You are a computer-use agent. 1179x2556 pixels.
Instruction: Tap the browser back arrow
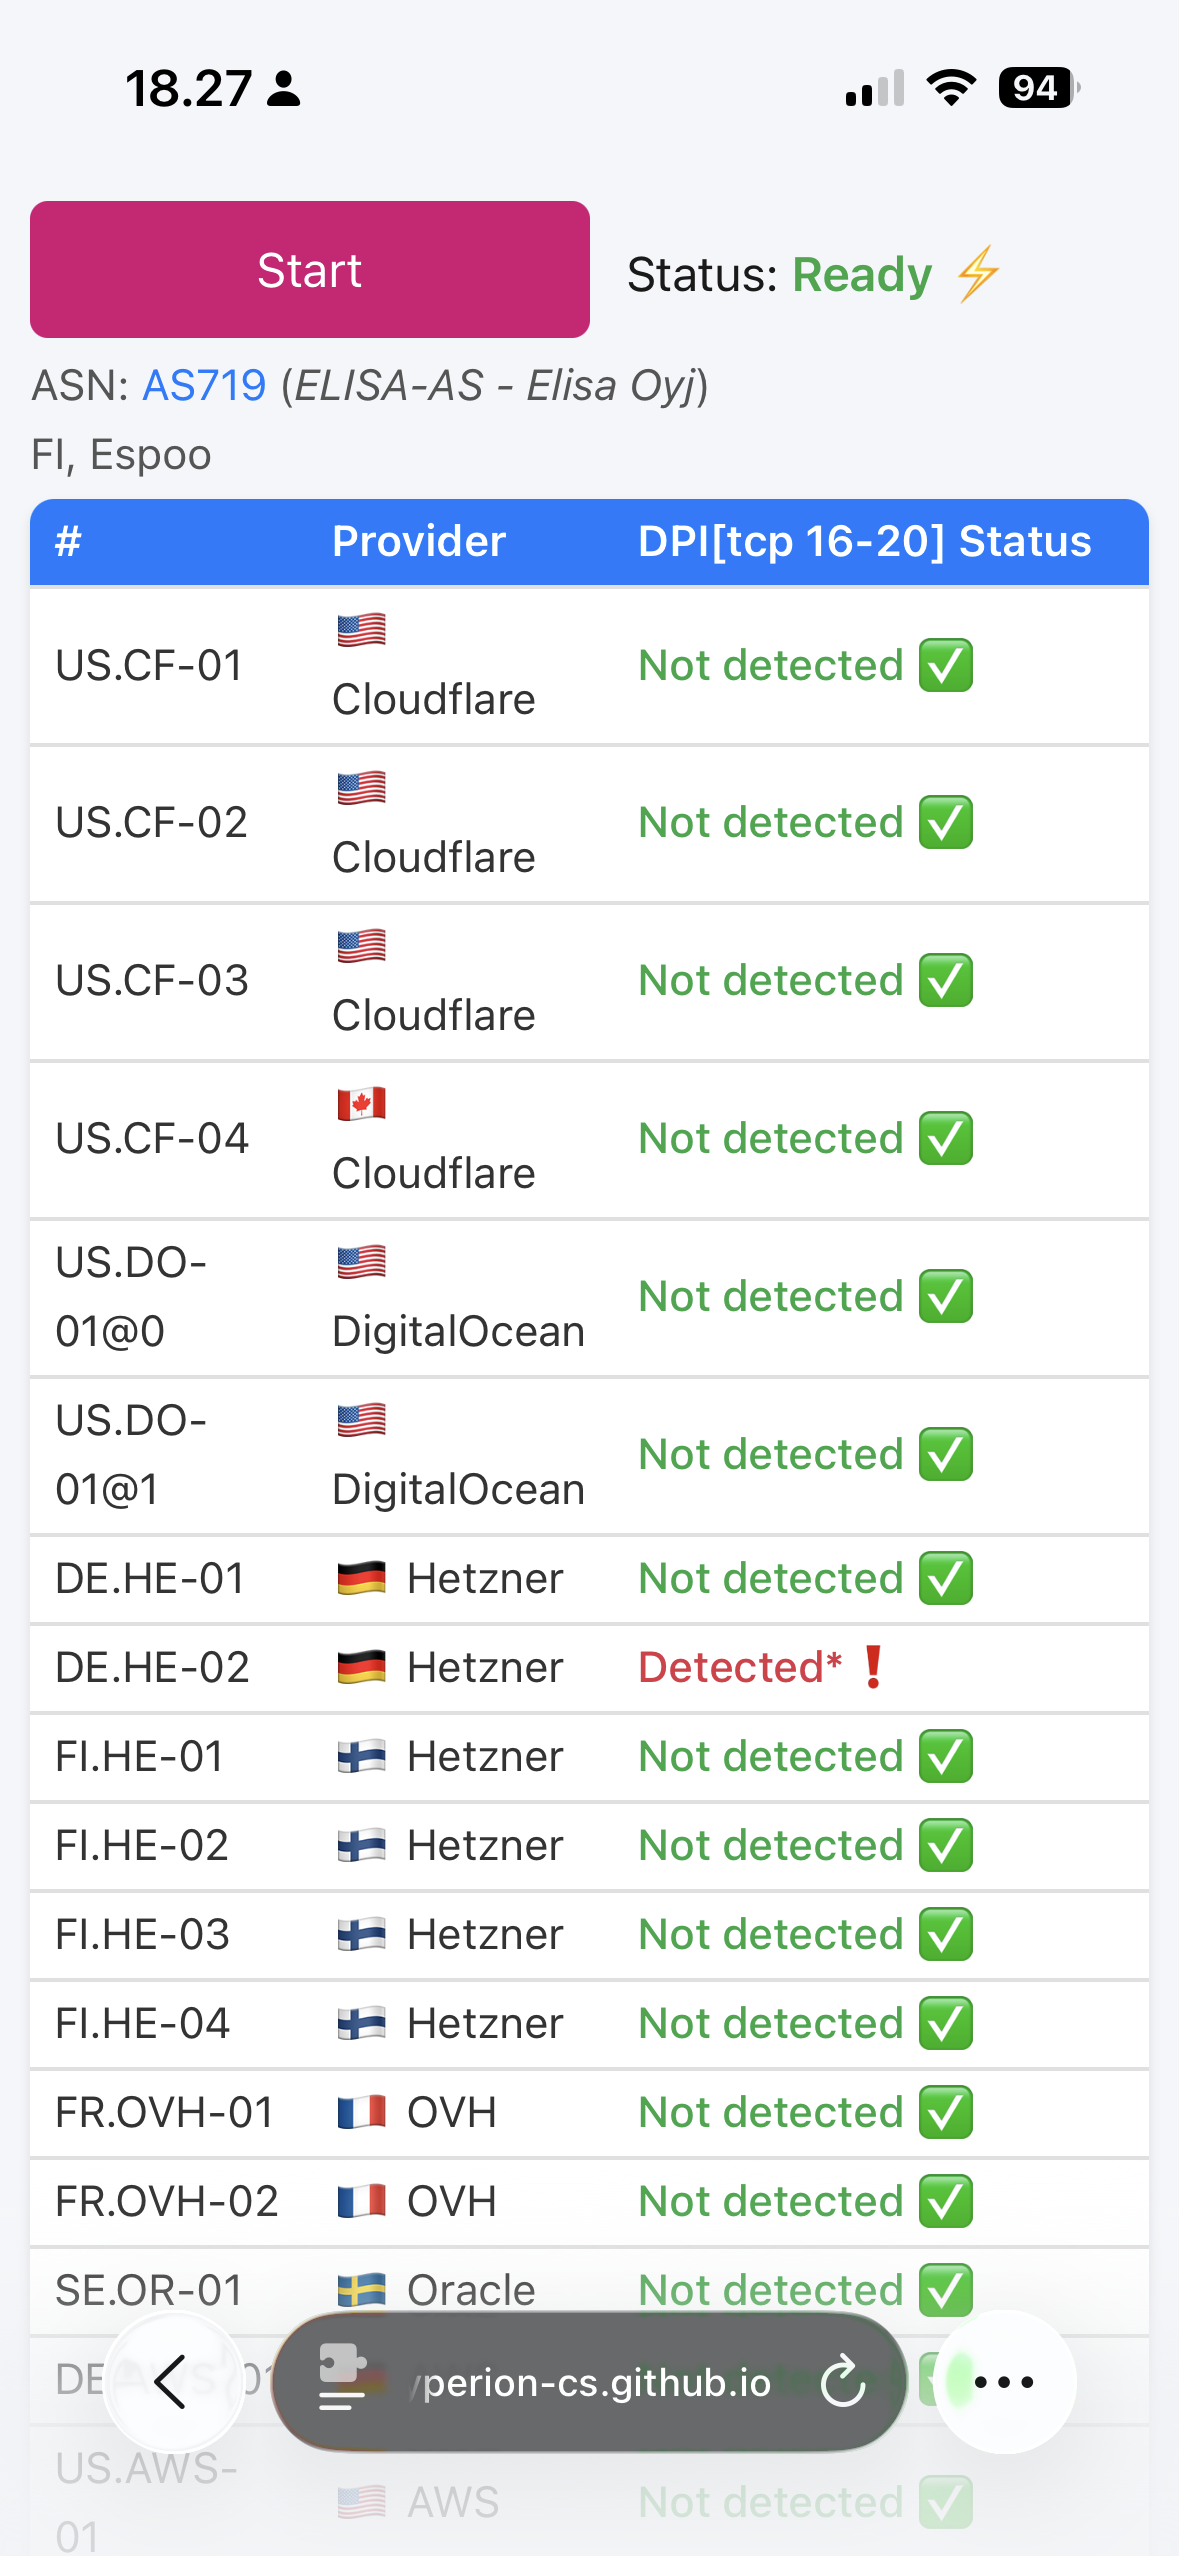pos(172,2382)
